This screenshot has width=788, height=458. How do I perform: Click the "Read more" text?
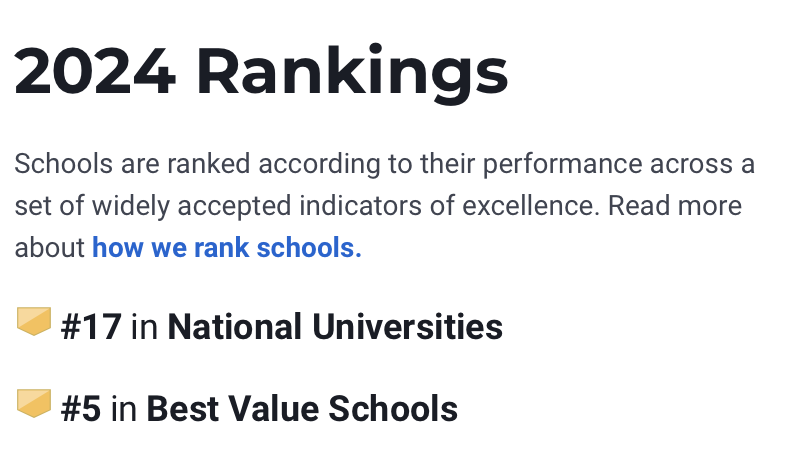(x=674, y=206)
